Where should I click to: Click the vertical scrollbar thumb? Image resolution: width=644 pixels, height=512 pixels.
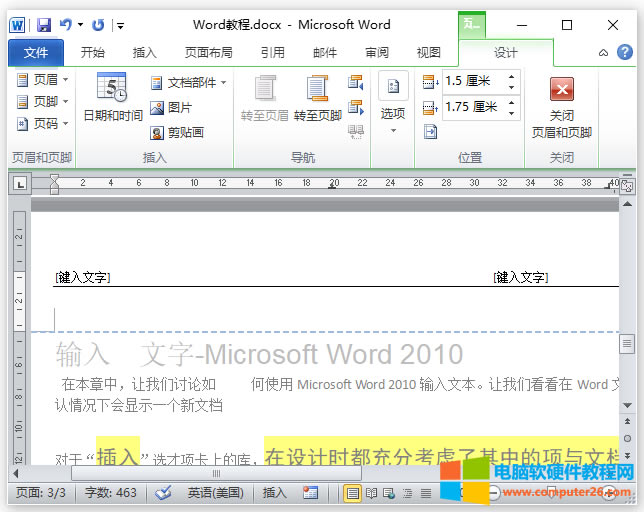[627, 344]
